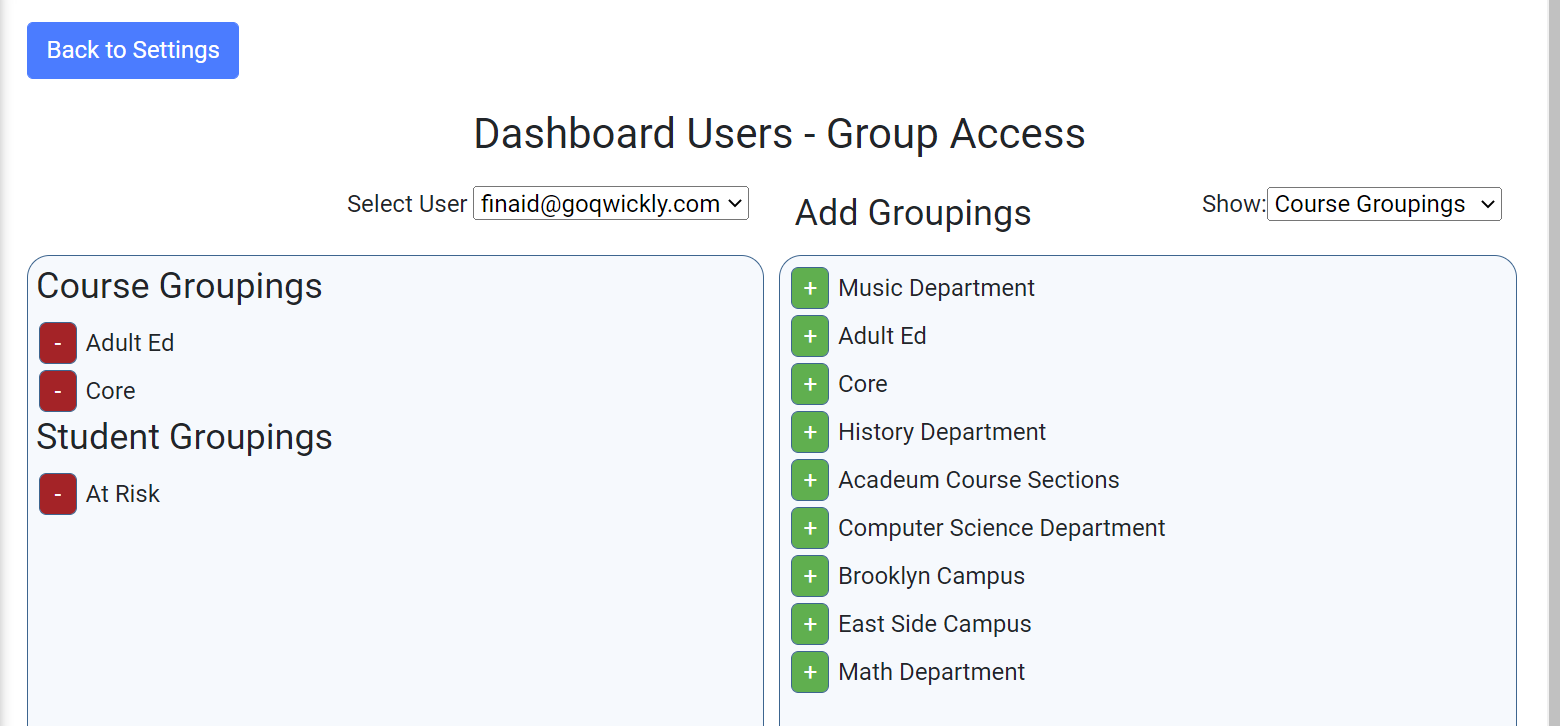Add Computer Science Department grouping
Screen dimensions: 1560x726
(809, 528)
